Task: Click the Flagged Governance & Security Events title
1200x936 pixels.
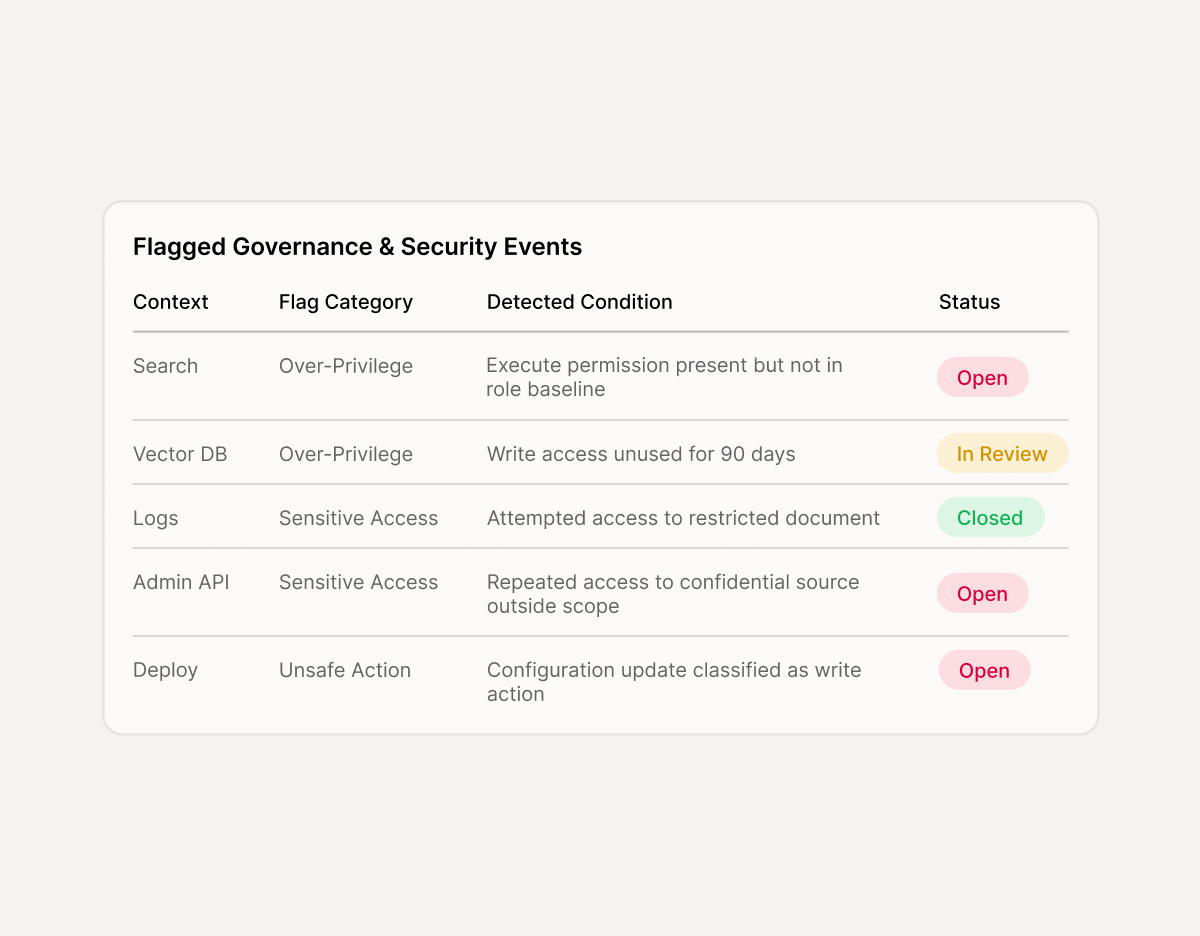Action: pyautogui.click(x=357, y=247)
